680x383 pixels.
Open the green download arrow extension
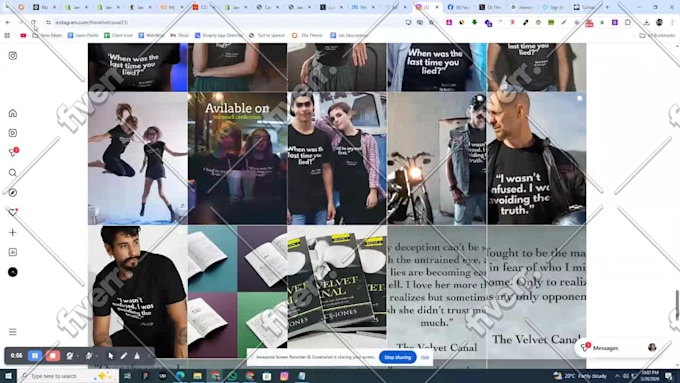coord(474,22)
